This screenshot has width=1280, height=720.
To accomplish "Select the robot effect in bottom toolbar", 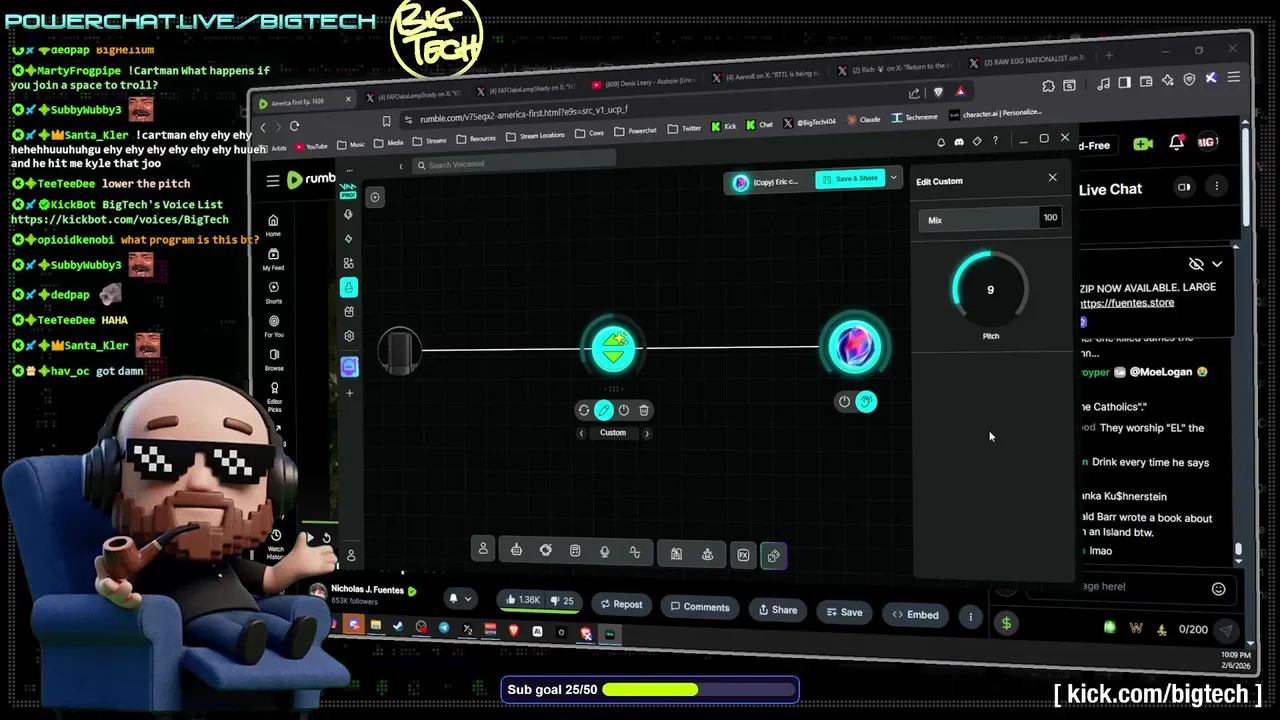I will (x=516, y=551).
